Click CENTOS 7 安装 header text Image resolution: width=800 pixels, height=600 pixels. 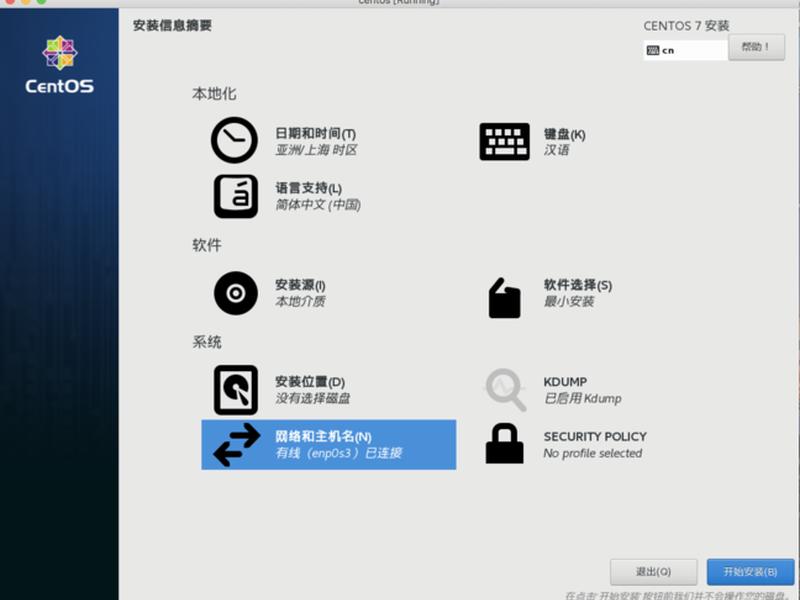coord(686,26)
